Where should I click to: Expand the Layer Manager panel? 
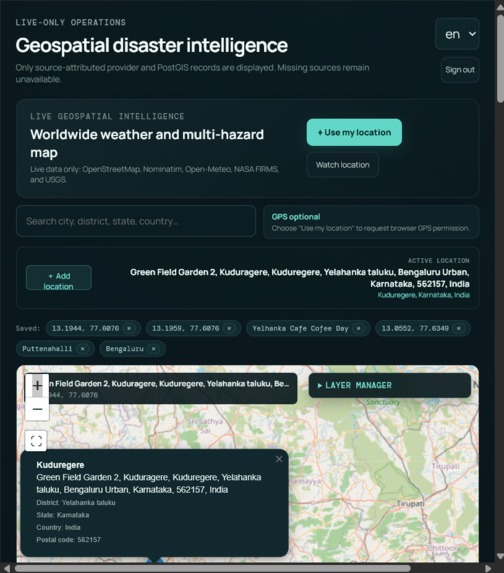pyautogui.click(x=390, y=385)
